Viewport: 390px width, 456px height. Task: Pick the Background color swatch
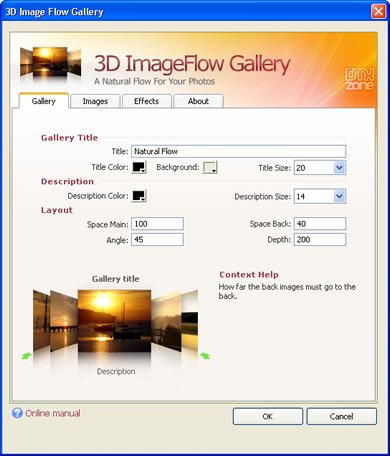click(210, 167)
